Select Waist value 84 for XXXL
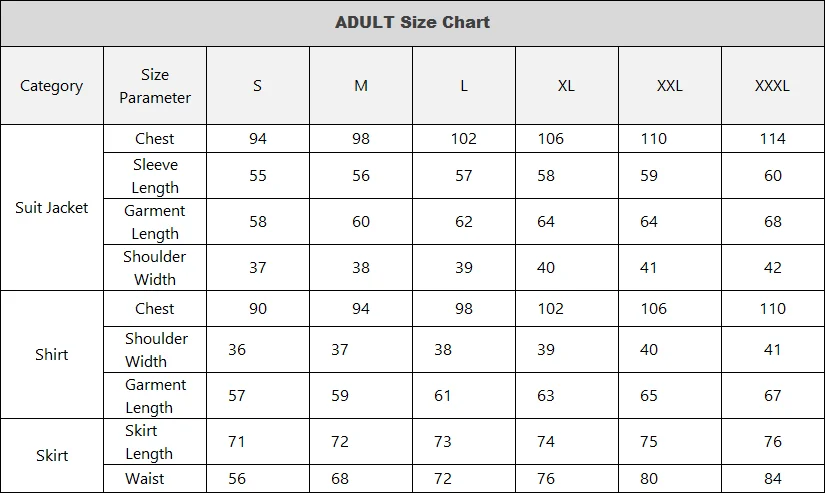The image size is (826, 494). (772, 479)
